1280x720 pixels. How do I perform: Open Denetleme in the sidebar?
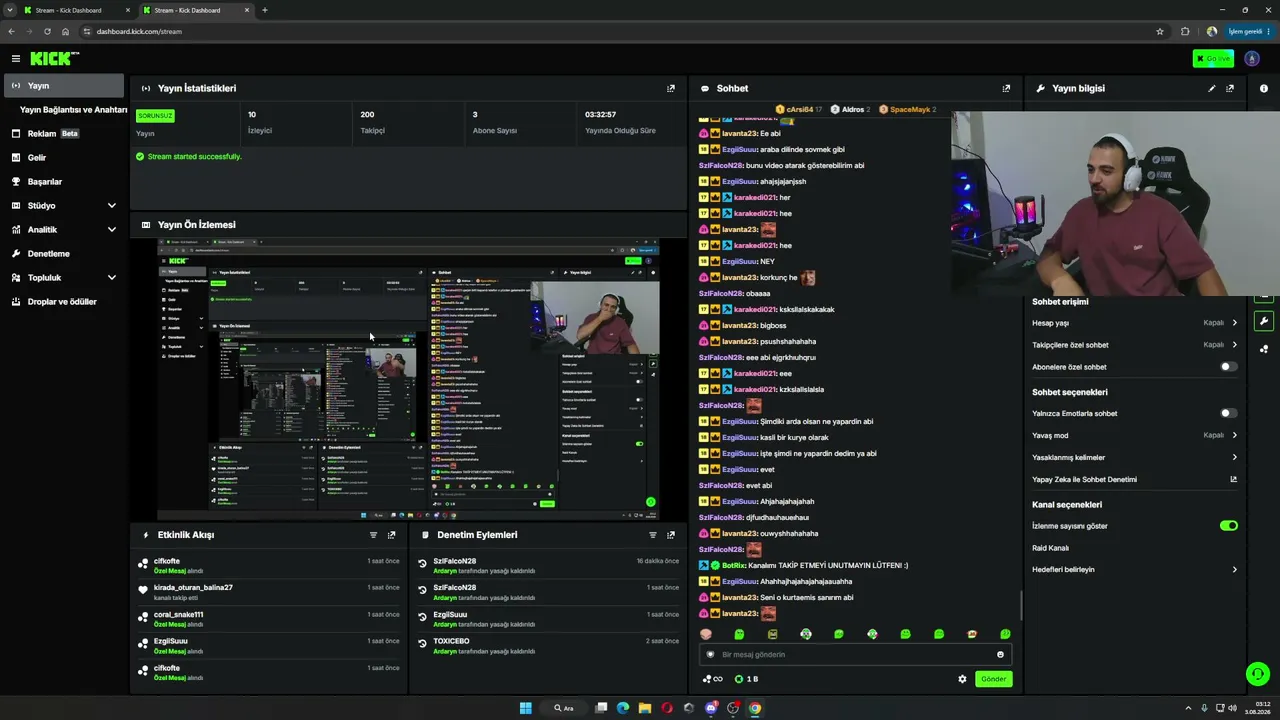coord(65,253)
